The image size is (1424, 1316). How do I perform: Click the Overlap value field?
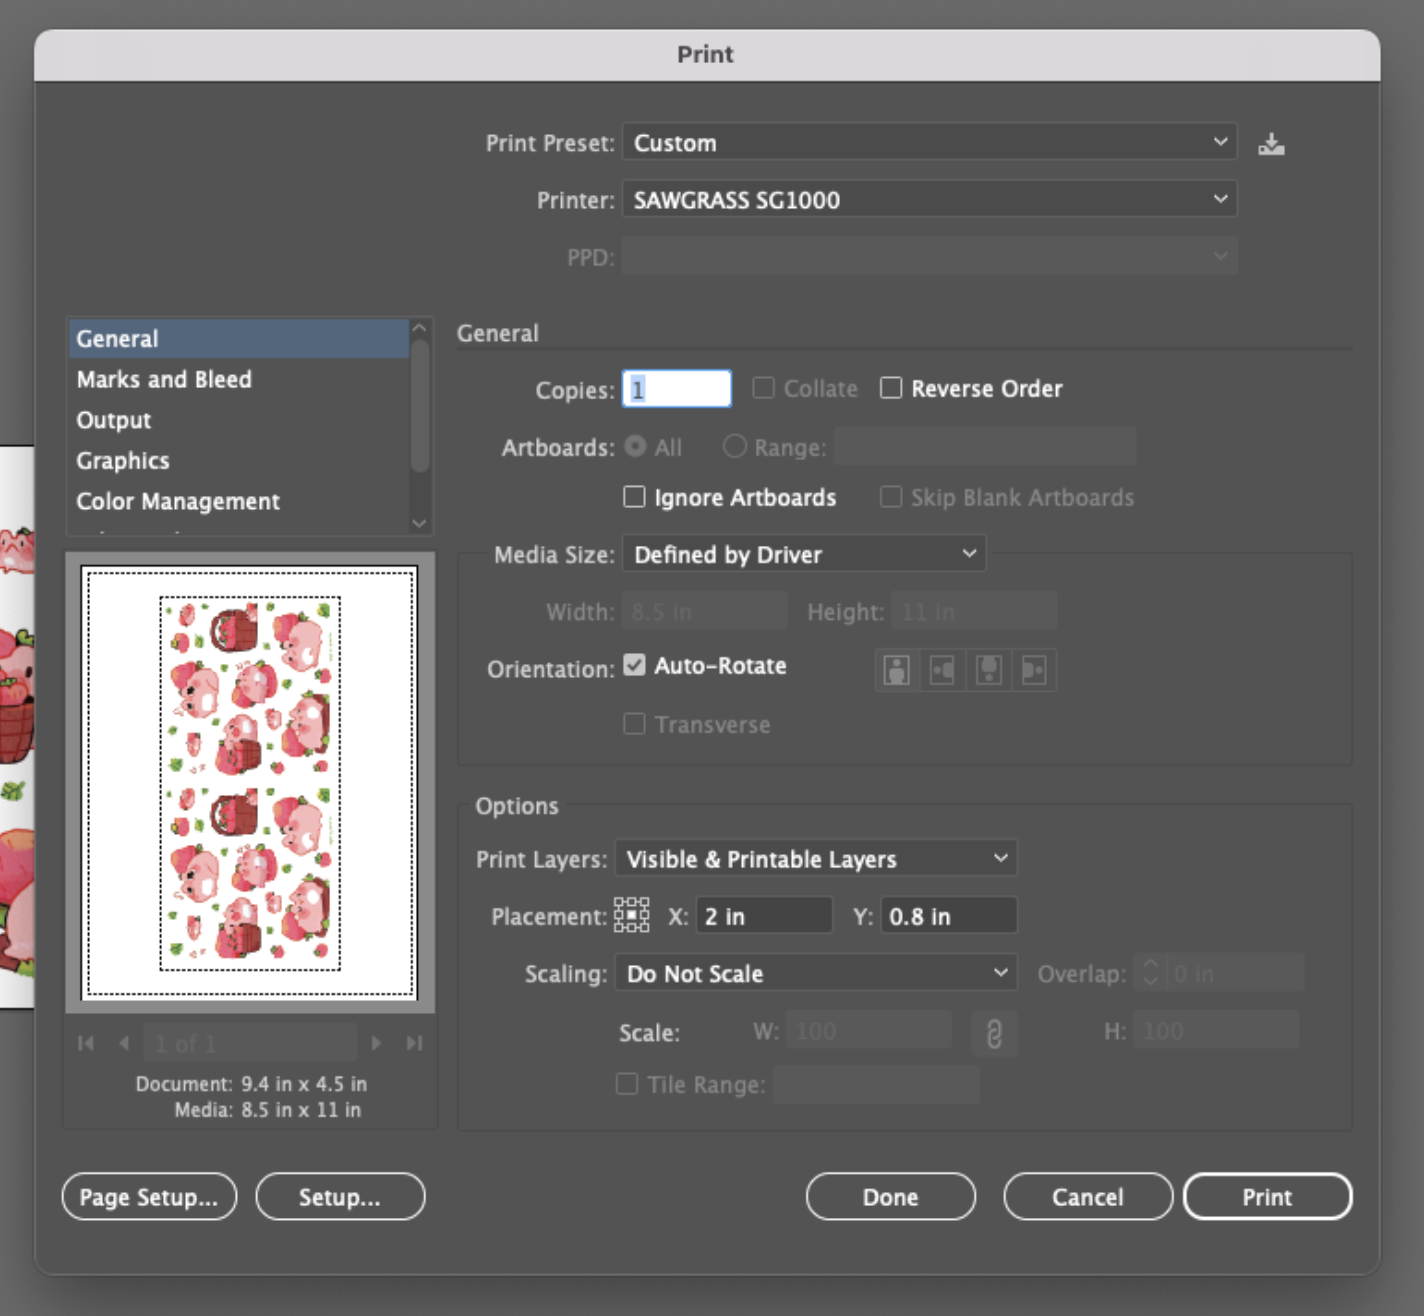coord(1234,973)
